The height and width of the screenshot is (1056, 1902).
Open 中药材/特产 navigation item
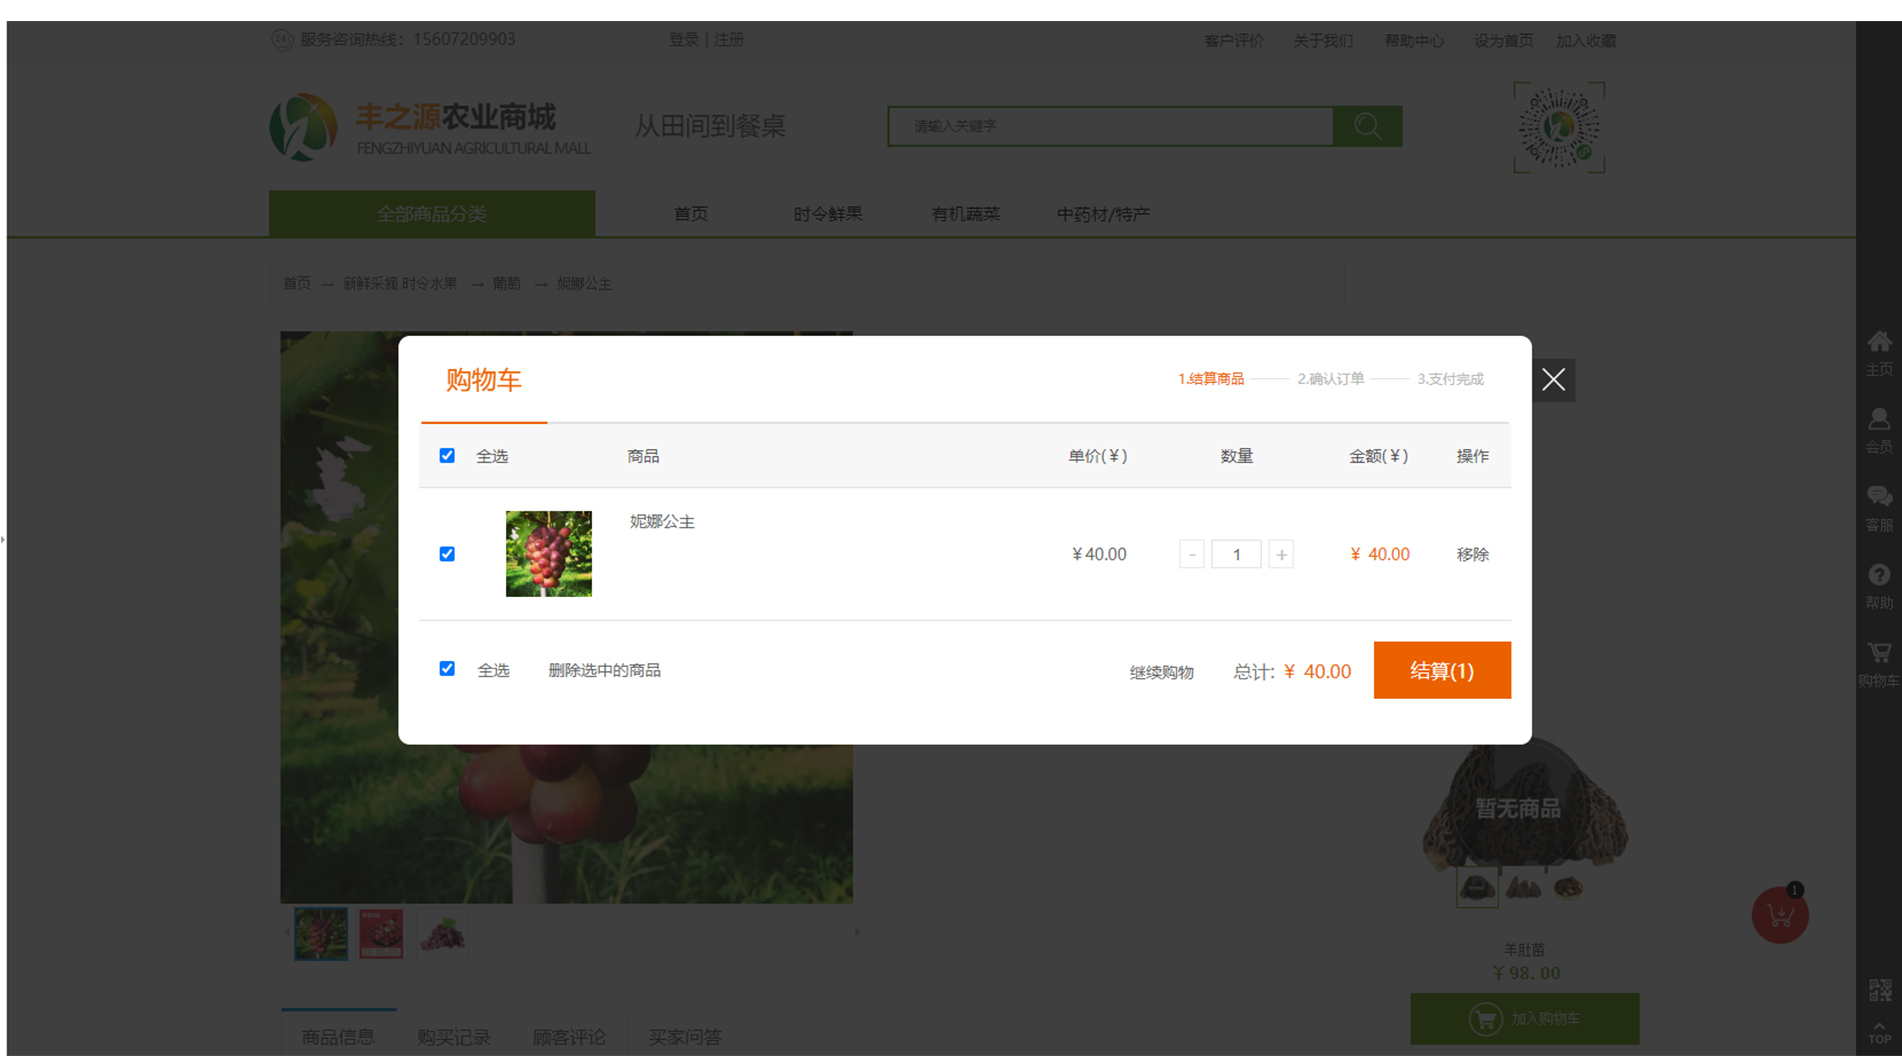pyautogui.click(x=1103, y=214)
